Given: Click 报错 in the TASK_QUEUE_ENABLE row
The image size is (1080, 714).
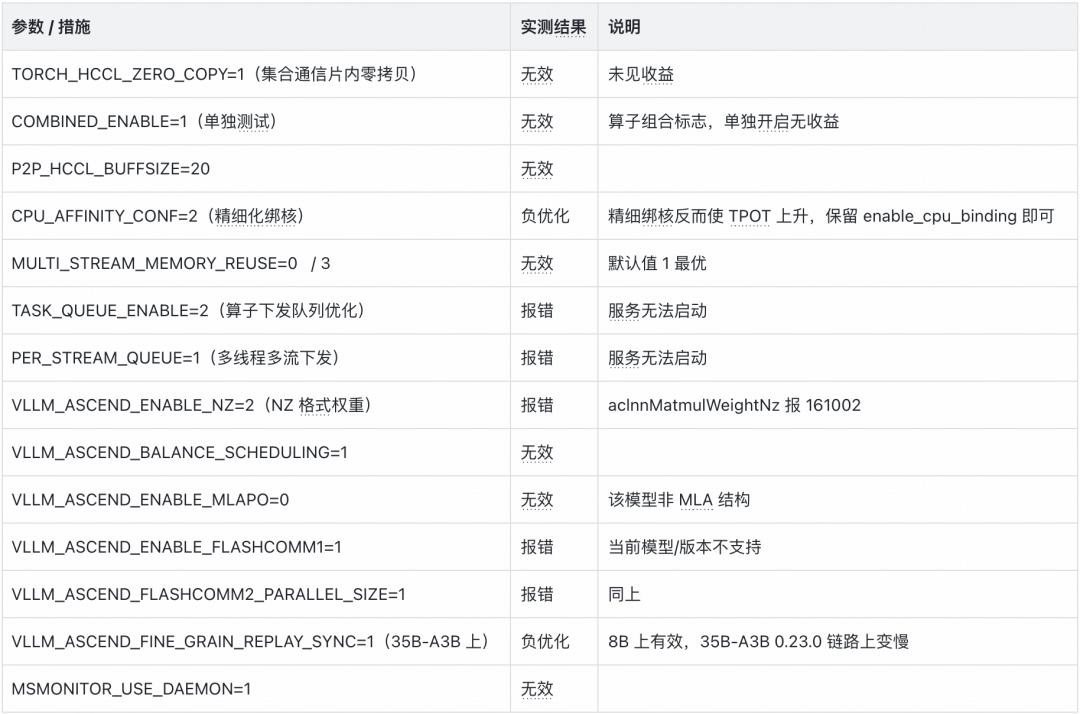Looking at the screenshot, I should tap(537, 311).
